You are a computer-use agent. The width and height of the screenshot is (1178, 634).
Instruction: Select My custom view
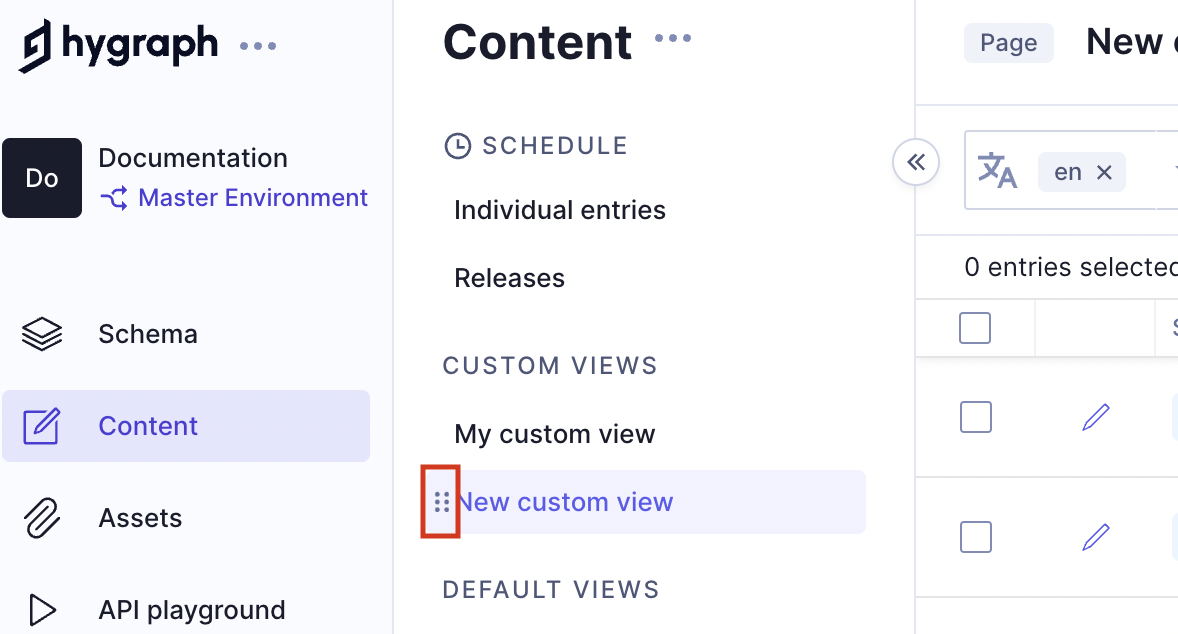pos(555,434)
